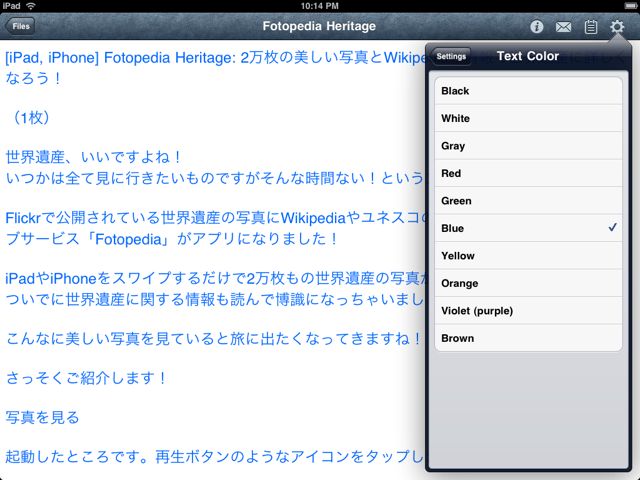The width and height of the screenshot is (640, 480).
Task: Tap the iPad label in the status bar
Action: [x=11, y=6]
